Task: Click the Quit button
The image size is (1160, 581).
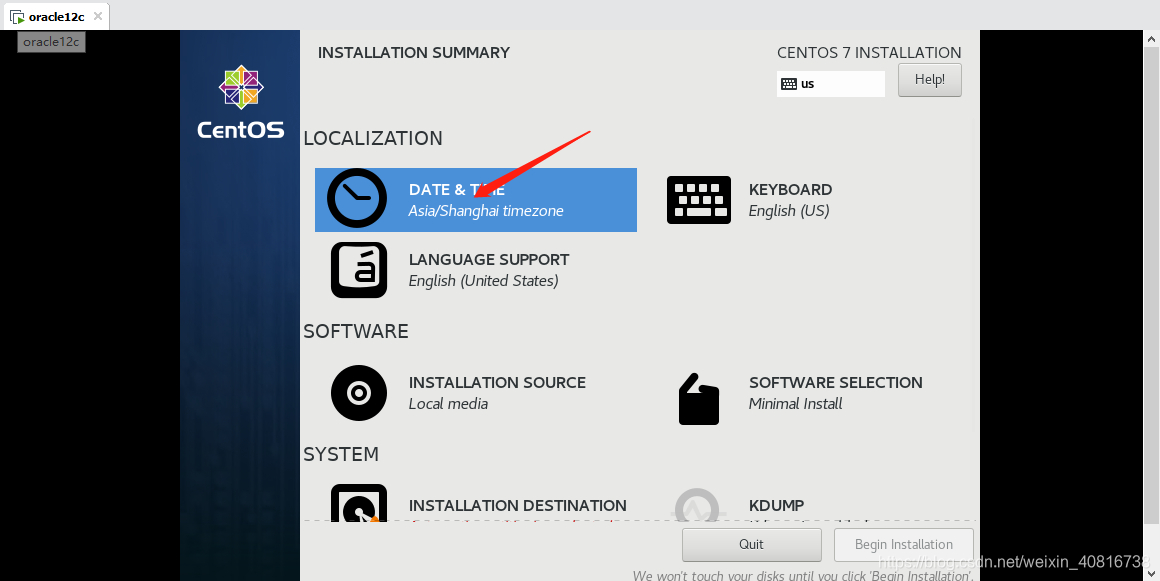Action: [752, 545]
